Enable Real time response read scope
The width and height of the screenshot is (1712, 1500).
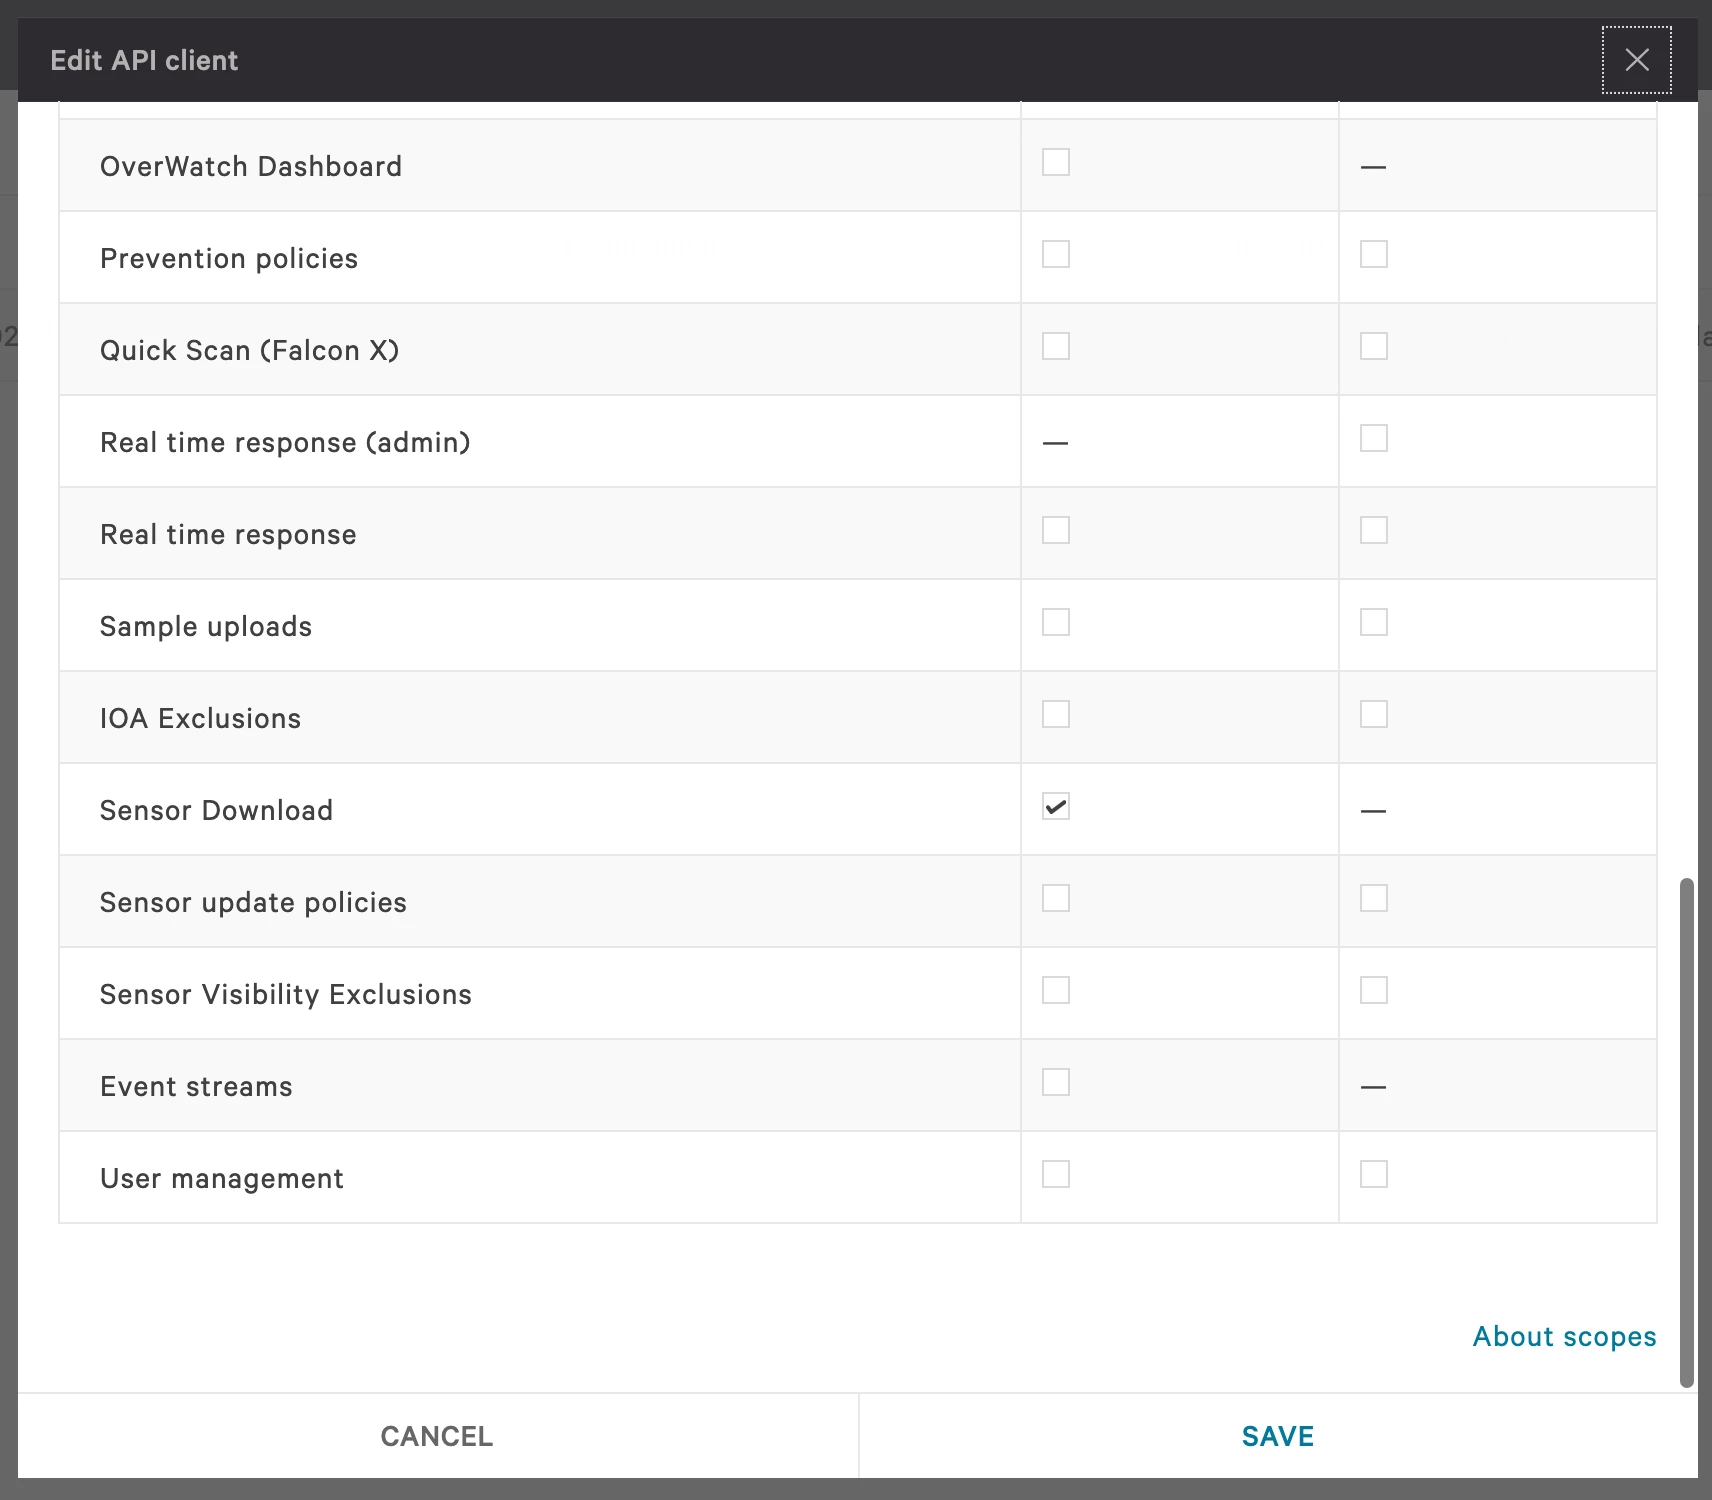point(1056,530)
